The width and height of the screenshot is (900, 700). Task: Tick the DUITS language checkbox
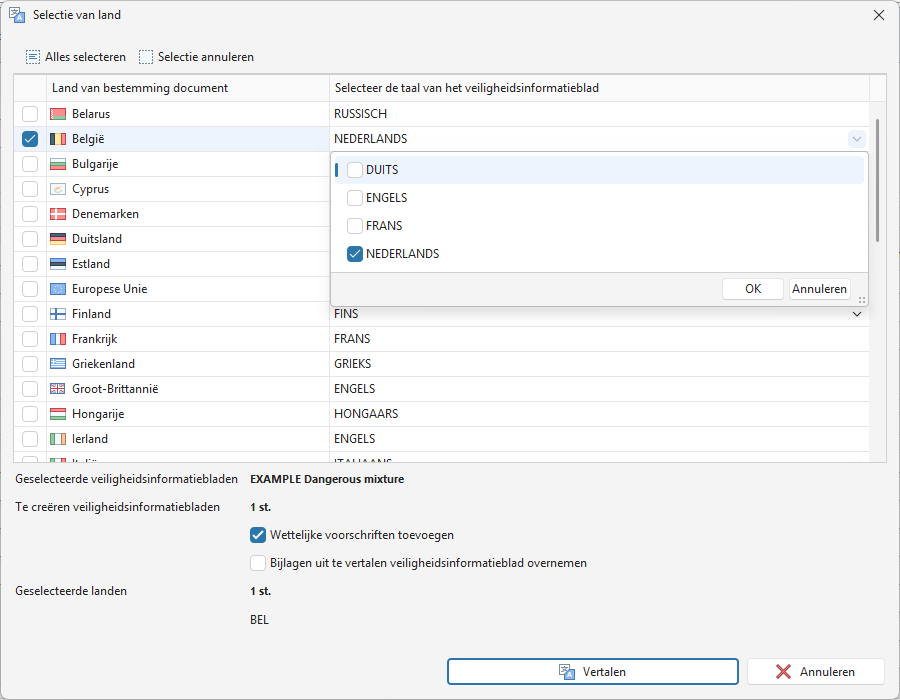pyautogui.click(x=355, y=170)
